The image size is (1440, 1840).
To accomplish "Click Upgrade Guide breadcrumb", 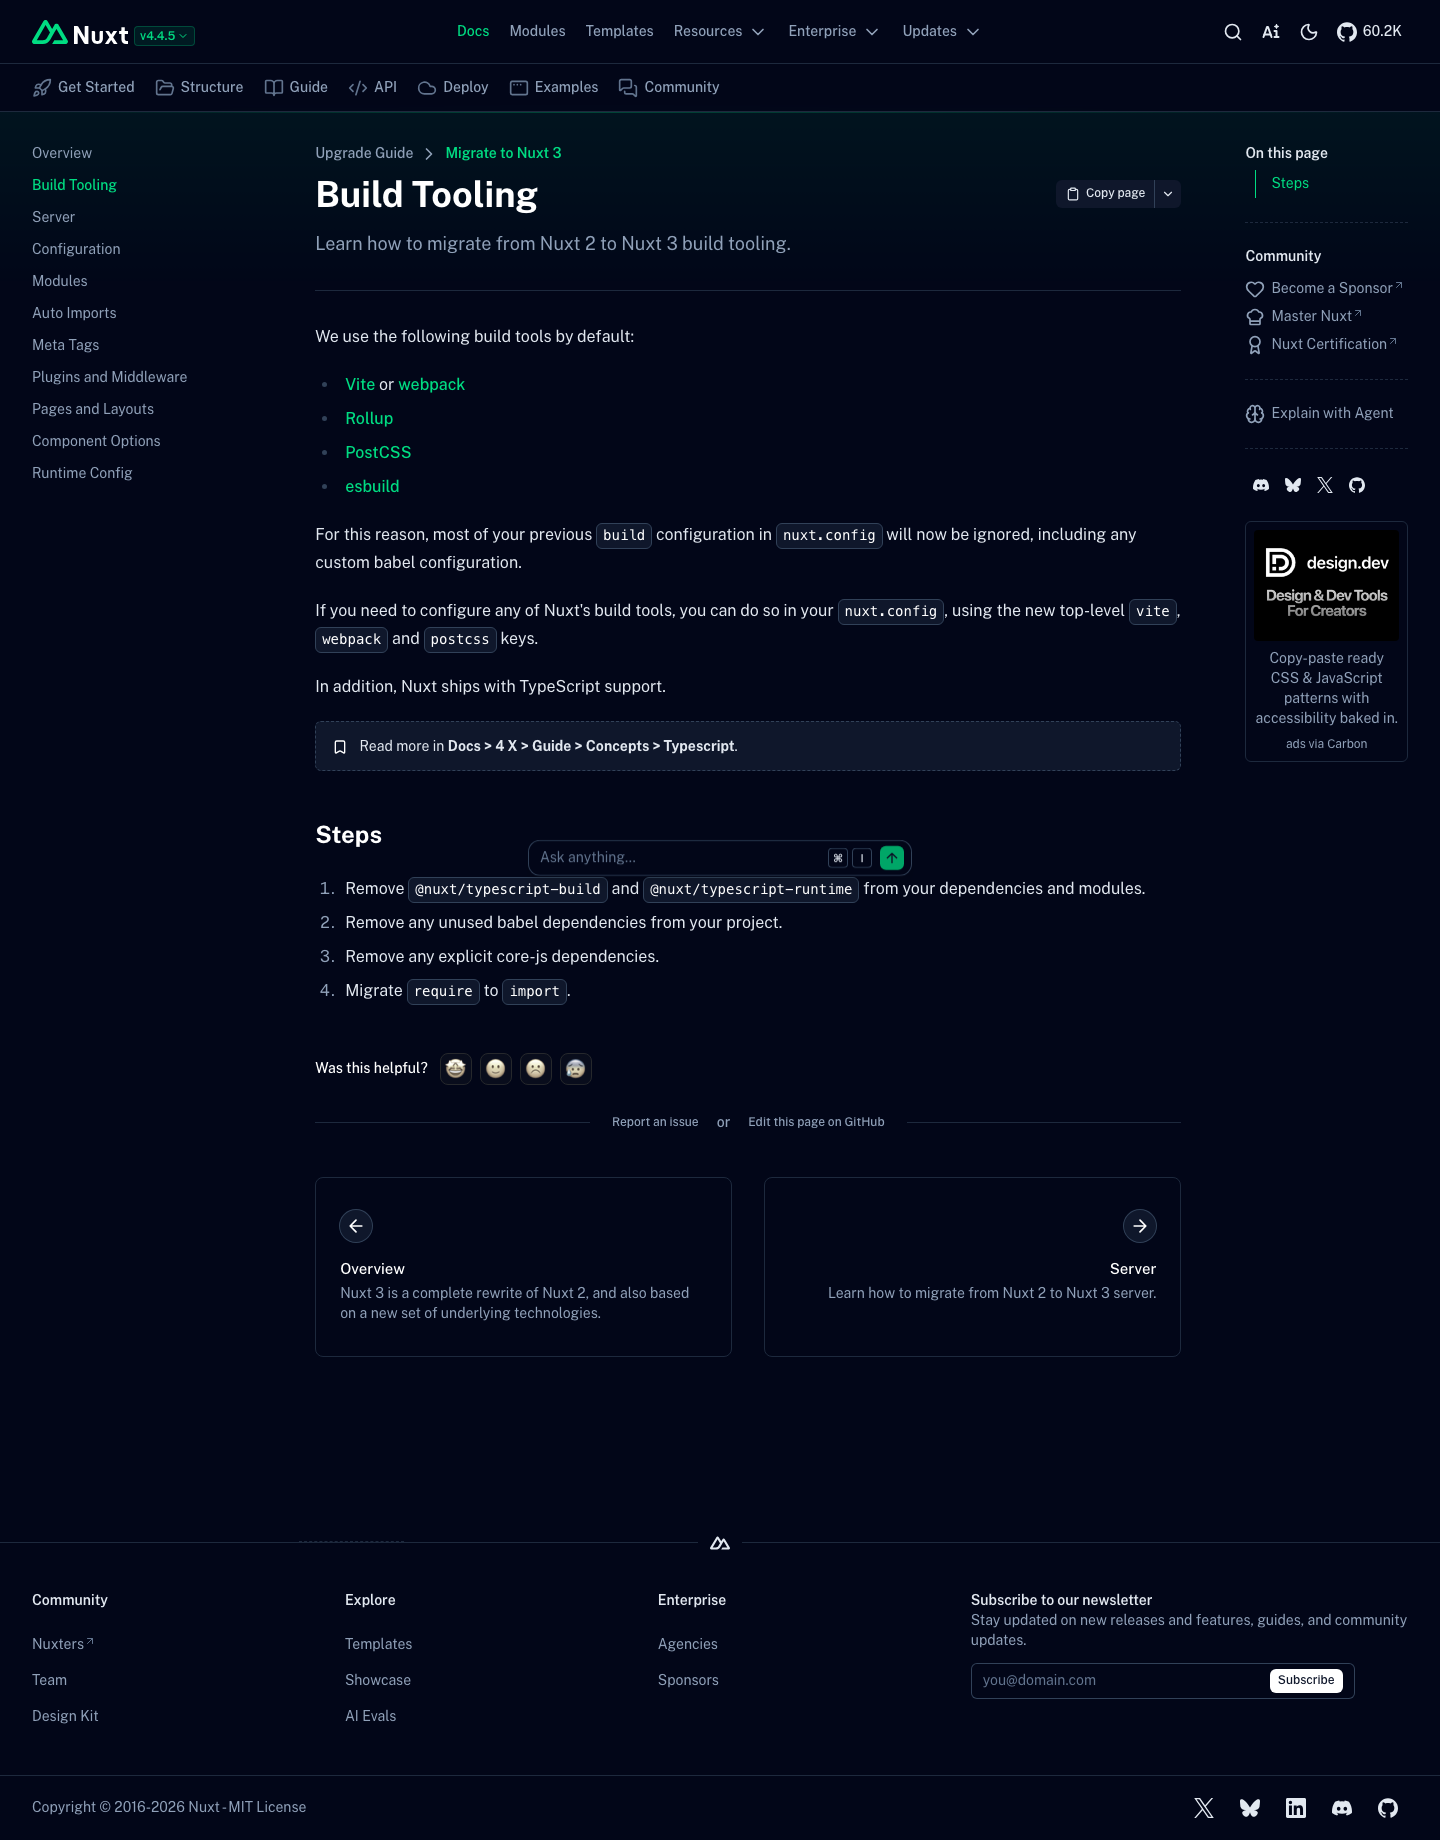I will 364,153.
